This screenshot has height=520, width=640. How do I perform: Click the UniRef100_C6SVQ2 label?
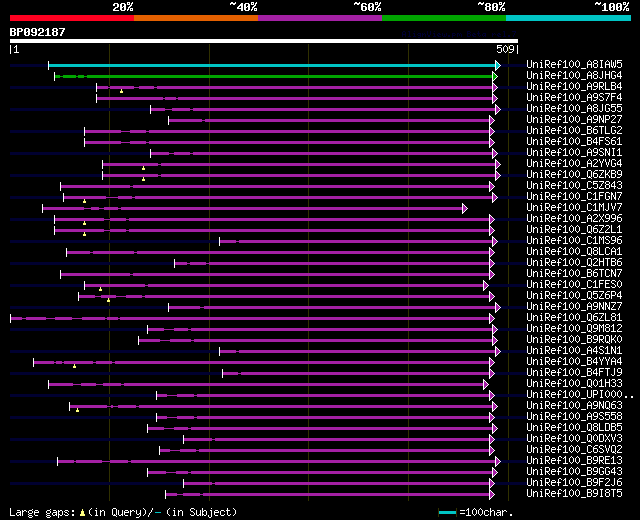[x=574, y=450]
